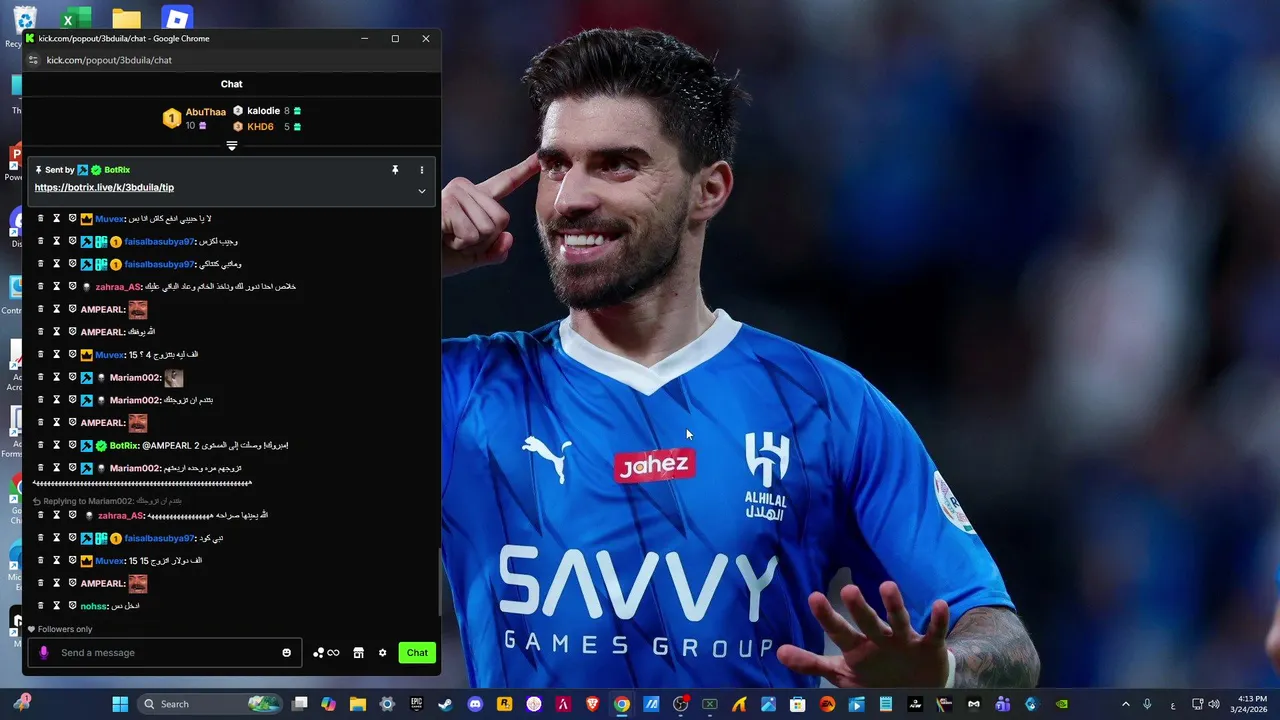Click Mariam002's emote image thumbnail

tap(174, 378)
